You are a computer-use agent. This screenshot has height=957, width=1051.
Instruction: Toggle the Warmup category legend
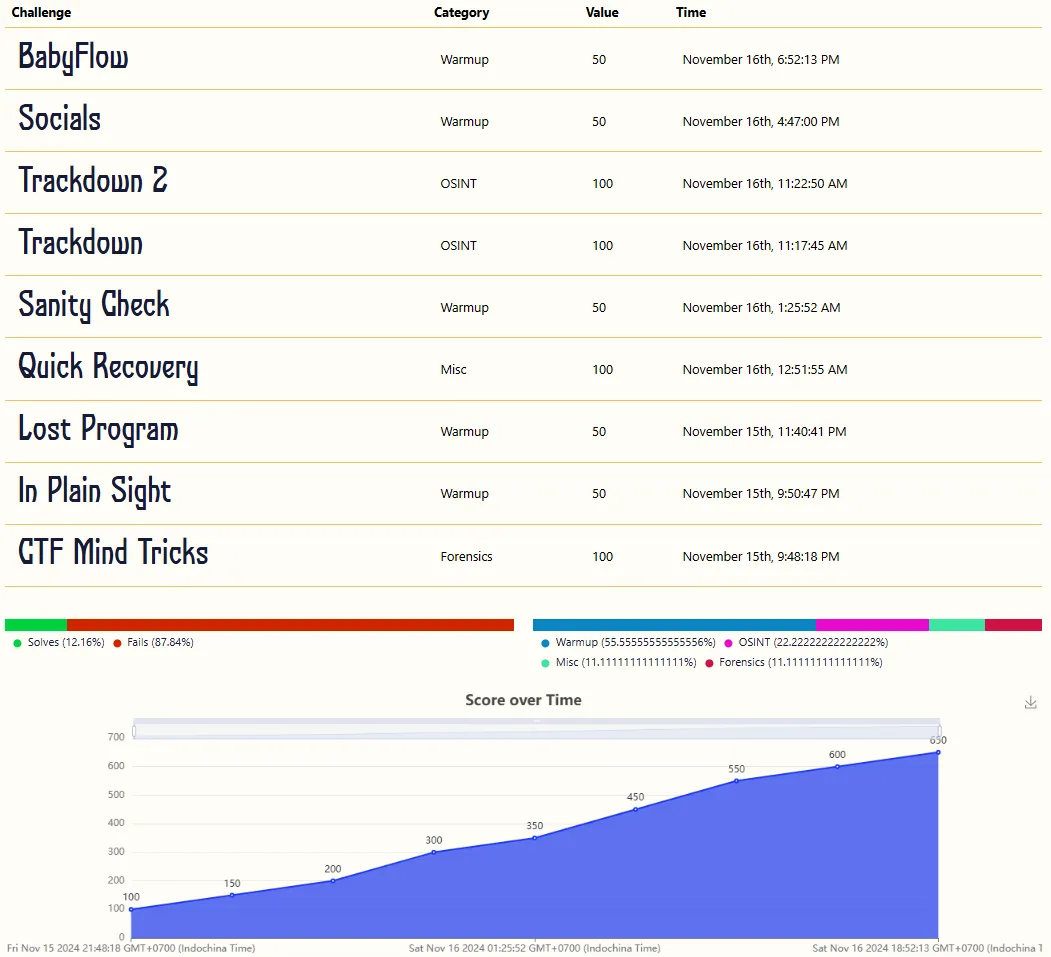(628, 643)
